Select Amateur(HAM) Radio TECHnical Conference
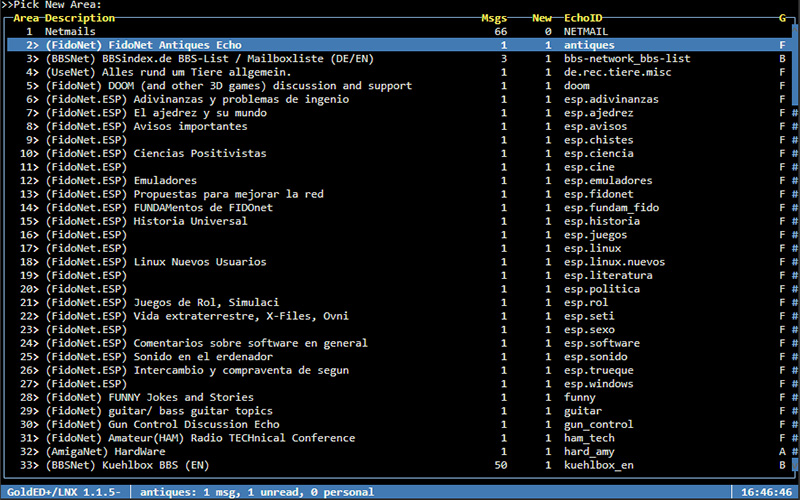Image resolution: width=800 pixels, height=500 pixels. click(399, 438)
